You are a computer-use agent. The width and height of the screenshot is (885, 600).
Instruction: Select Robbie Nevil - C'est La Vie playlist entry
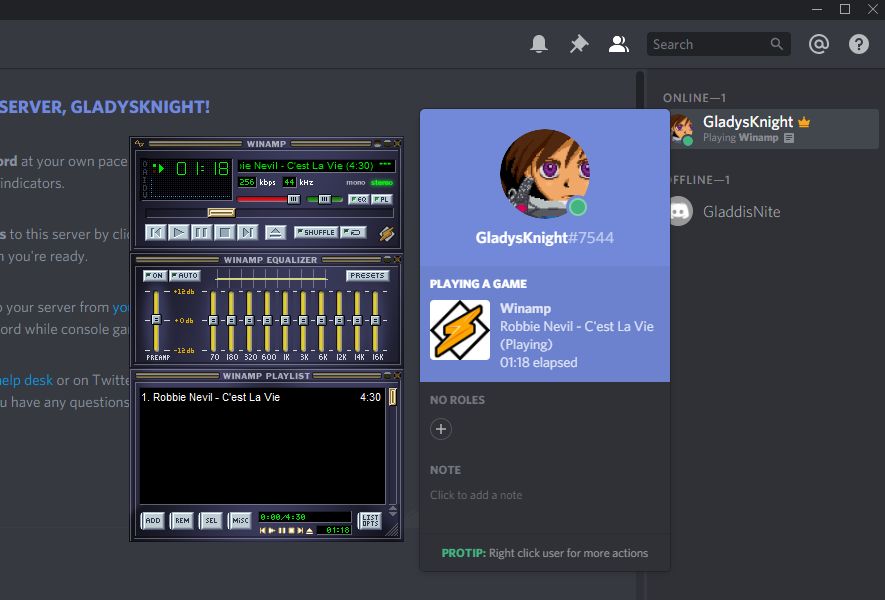point(261,397)
